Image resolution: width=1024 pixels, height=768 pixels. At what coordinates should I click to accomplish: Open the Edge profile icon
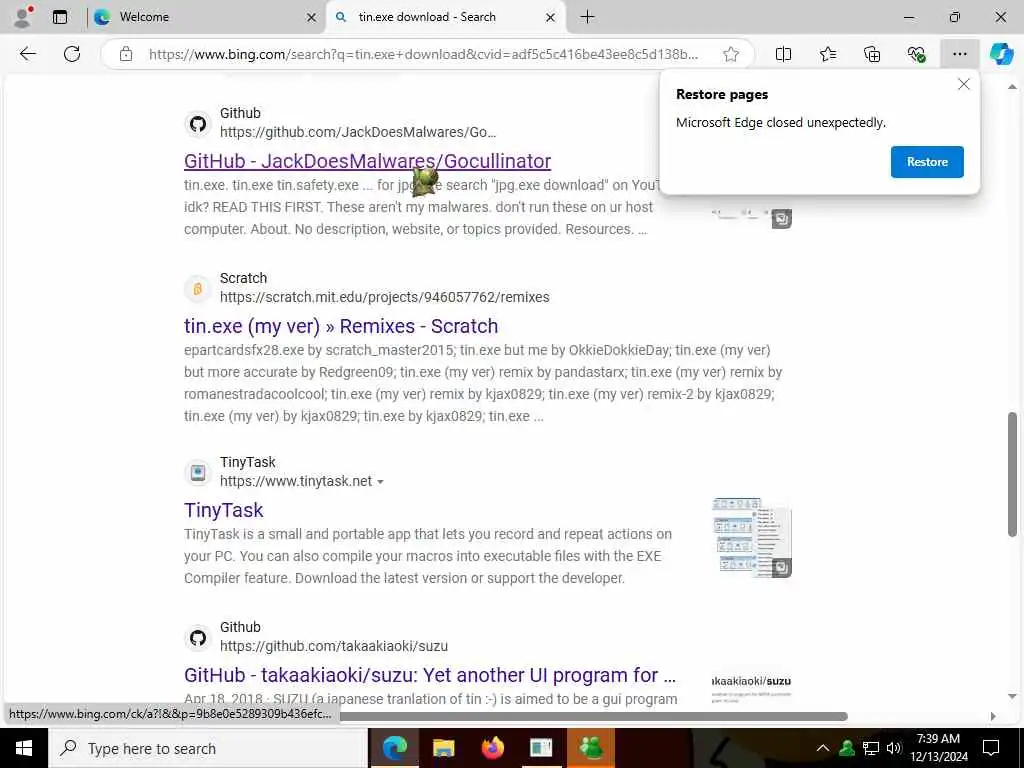pos(23,17)
